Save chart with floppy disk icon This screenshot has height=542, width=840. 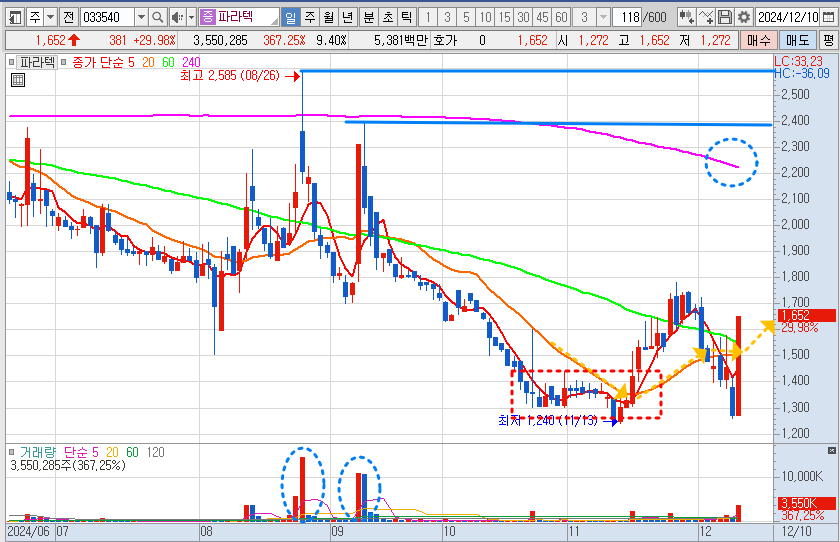coord(725,18)
